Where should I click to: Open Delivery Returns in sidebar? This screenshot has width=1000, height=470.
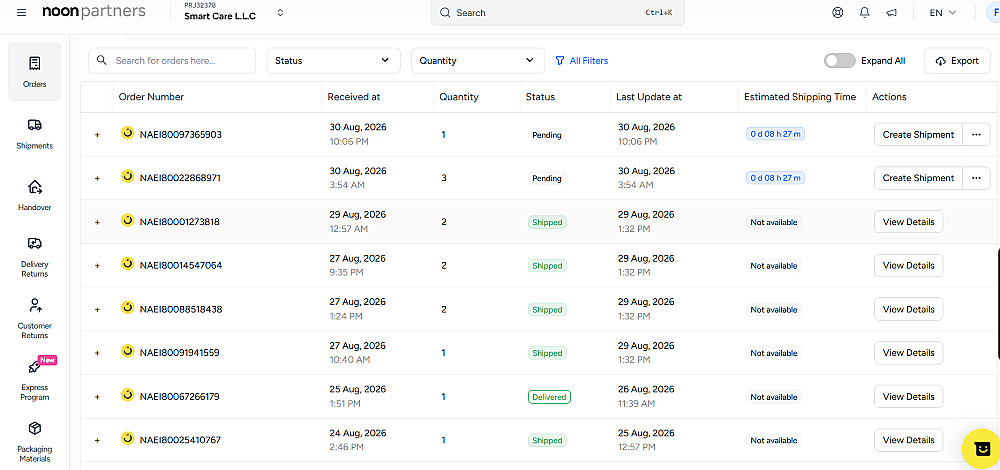click(34, 258)
